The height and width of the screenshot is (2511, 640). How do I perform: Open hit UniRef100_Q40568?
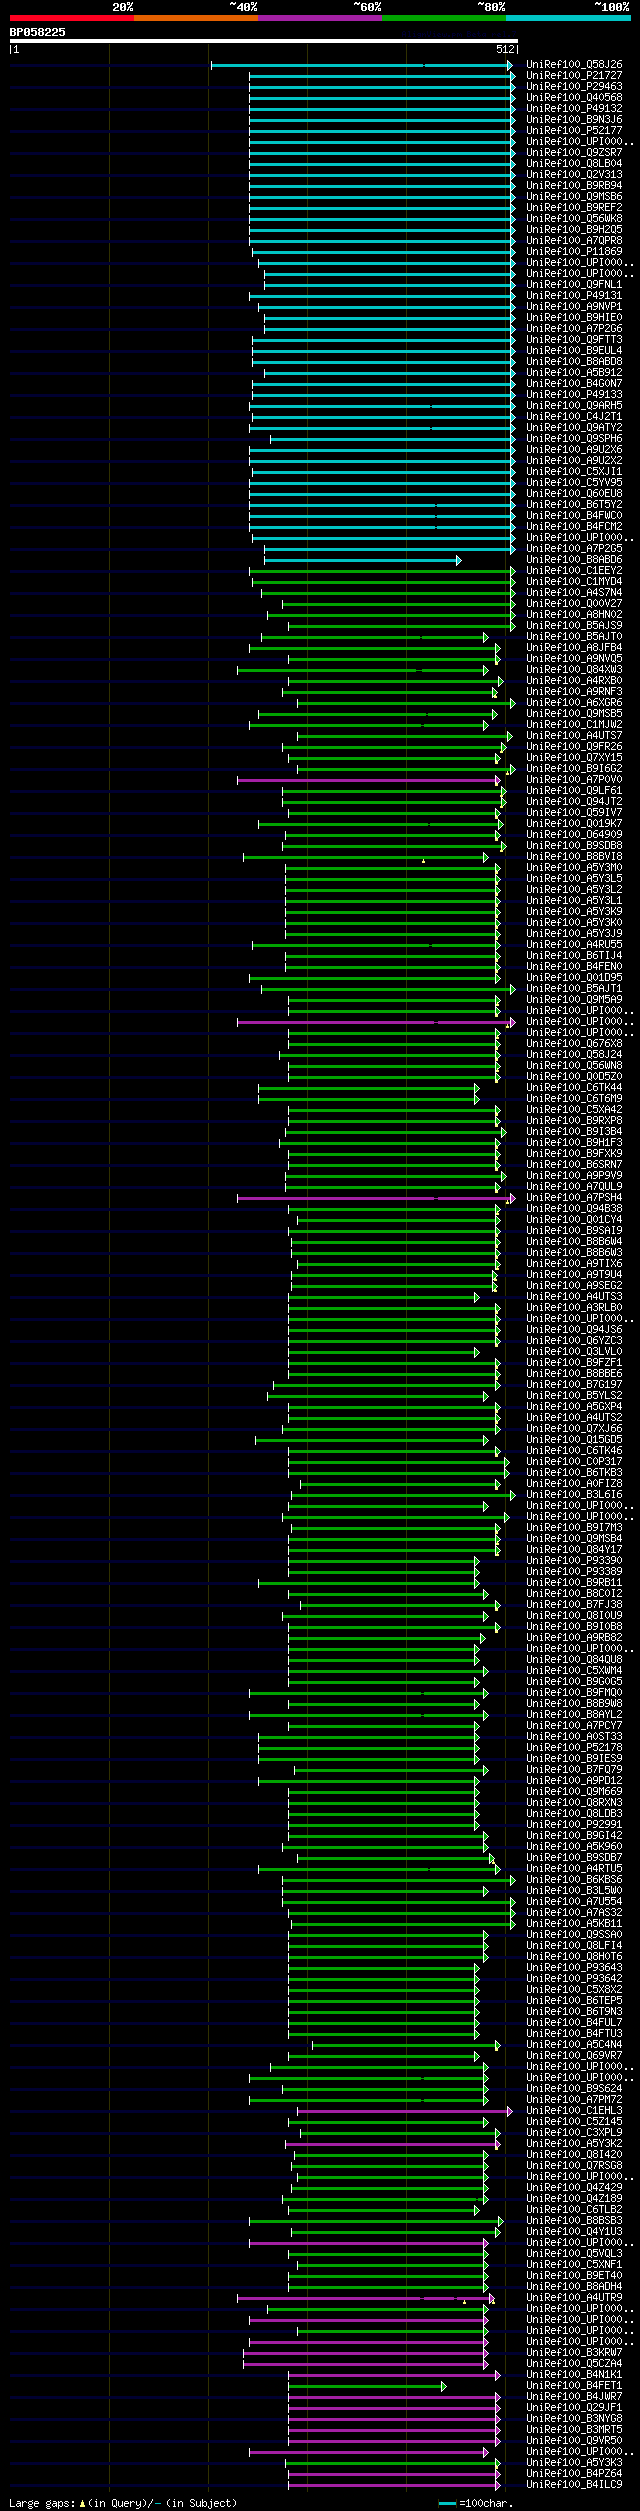click(x=574, y=97)
